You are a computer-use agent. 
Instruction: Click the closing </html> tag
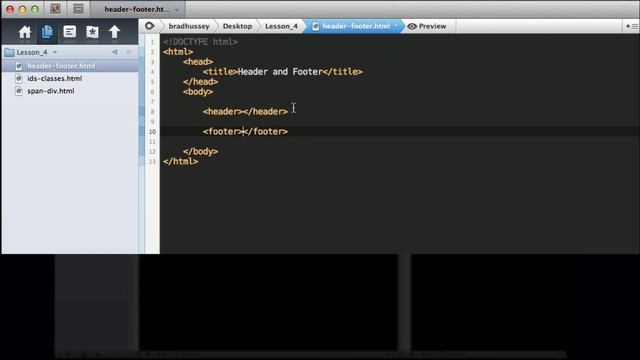(180, 162)
